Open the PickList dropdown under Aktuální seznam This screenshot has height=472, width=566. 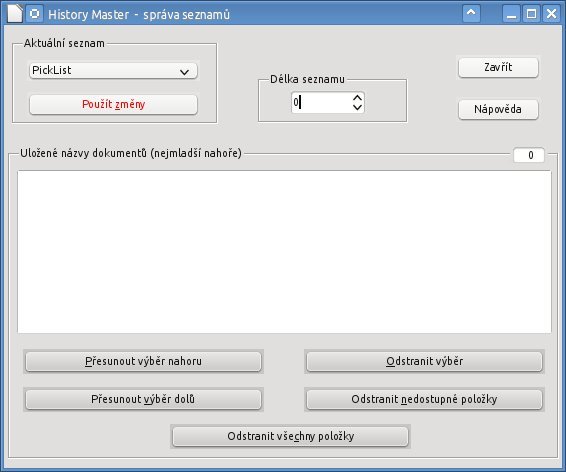click(113, 70)
